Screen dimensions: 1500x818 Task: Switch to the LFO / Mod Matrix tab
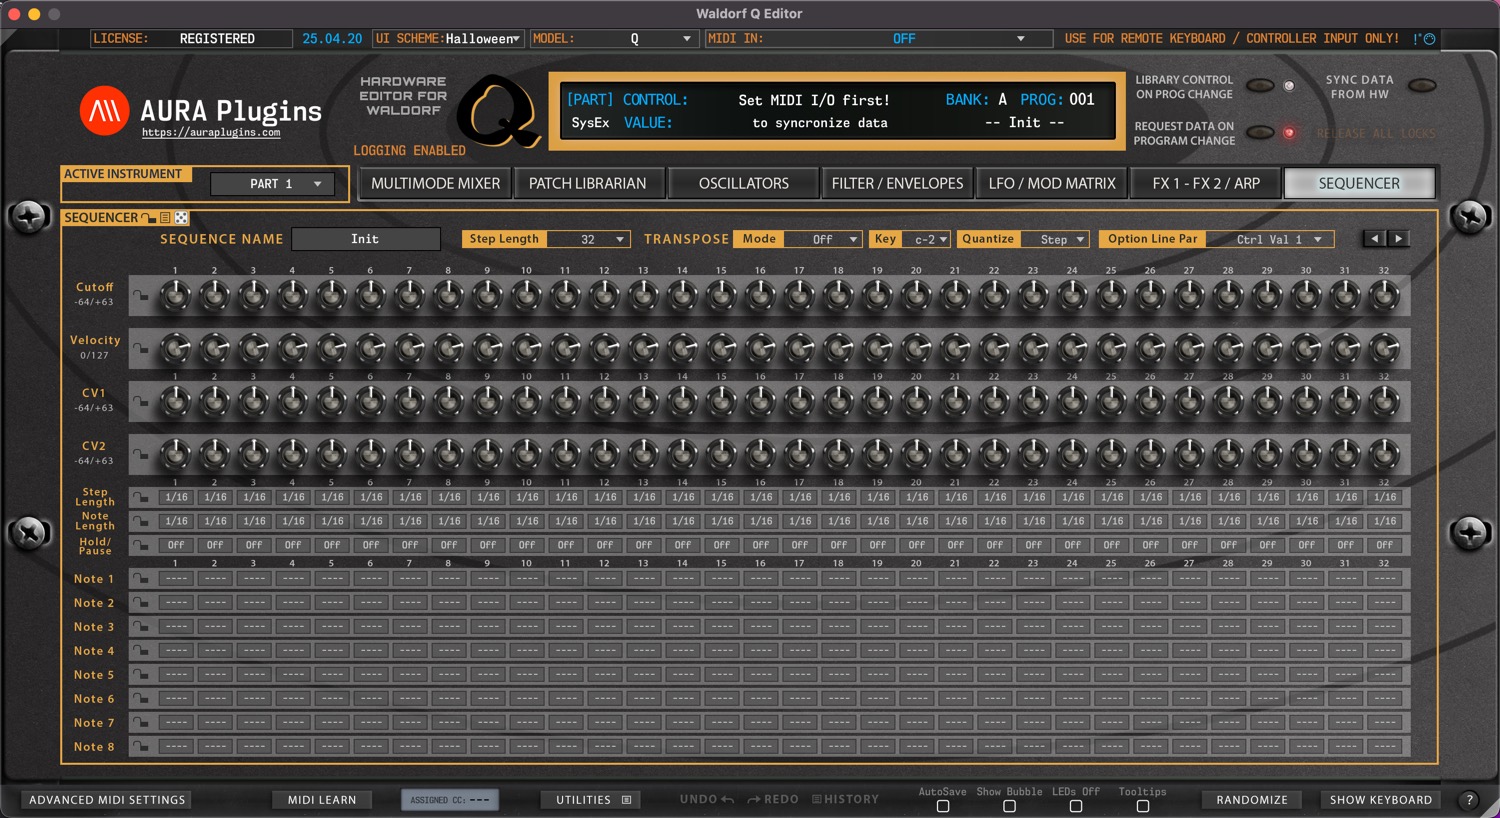tap(1052, 184)
